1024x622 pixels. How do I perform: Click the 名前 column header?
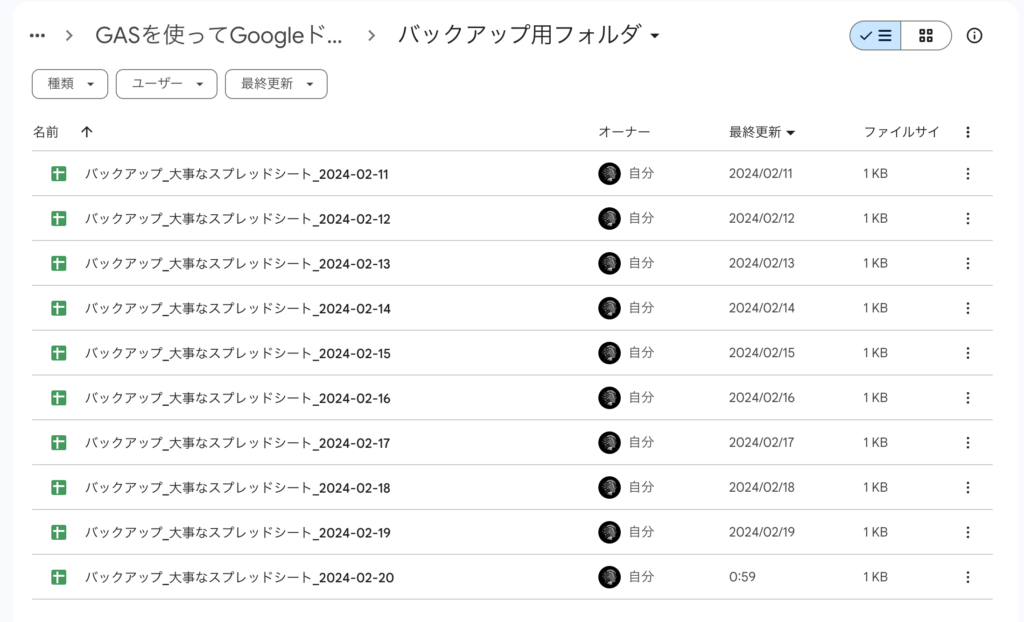pos(46,132)
